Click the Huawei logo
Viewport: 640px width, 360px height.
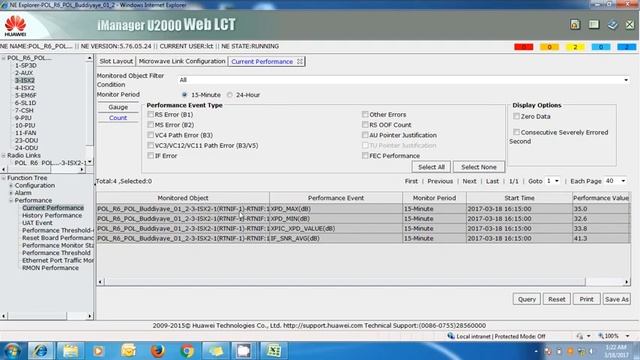(16, 25)
